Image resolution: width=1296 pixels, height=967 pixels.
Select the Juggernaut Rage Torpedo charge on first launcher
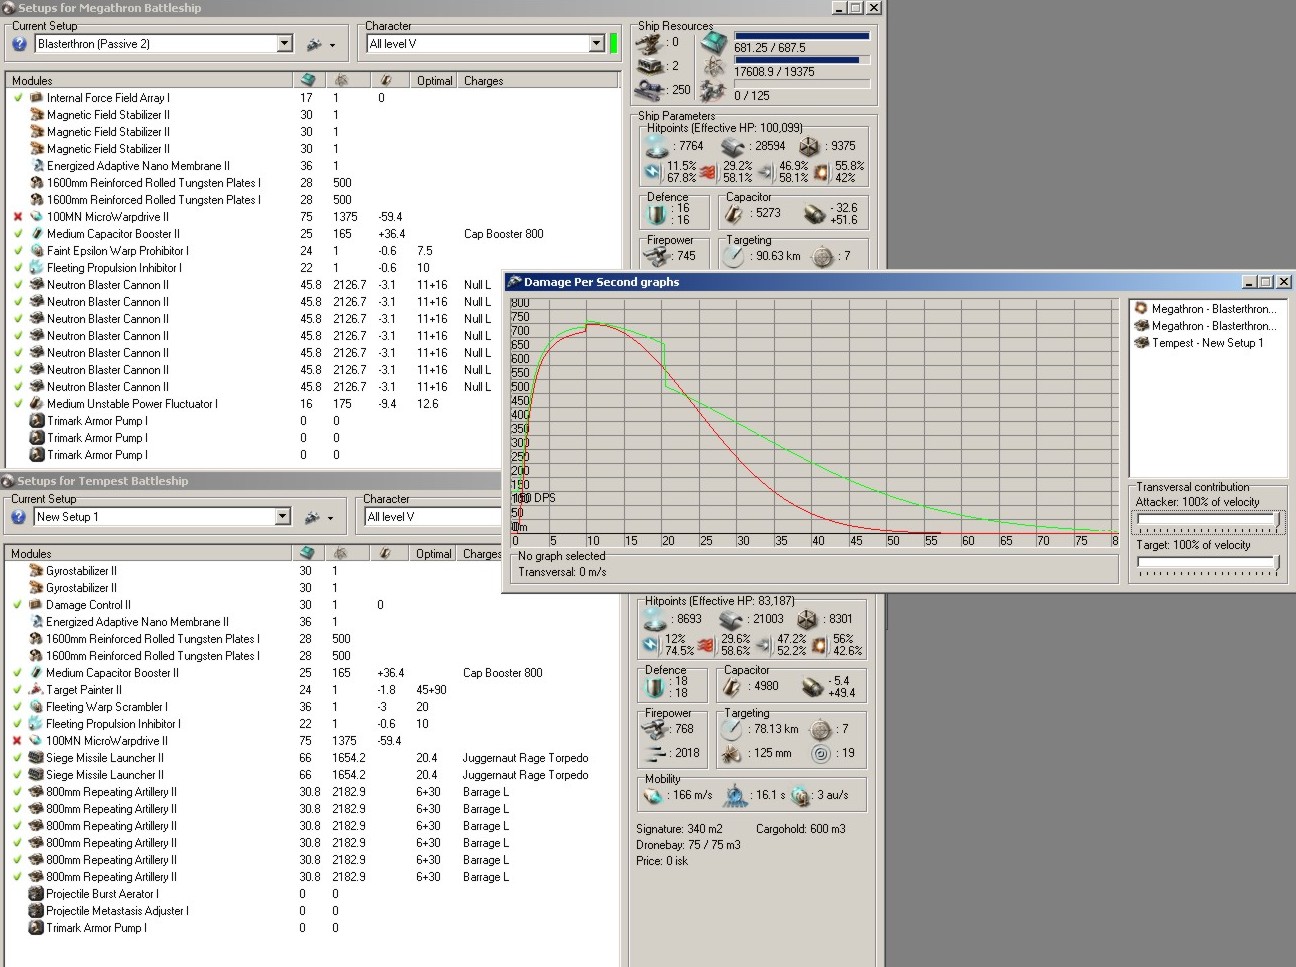525,758
